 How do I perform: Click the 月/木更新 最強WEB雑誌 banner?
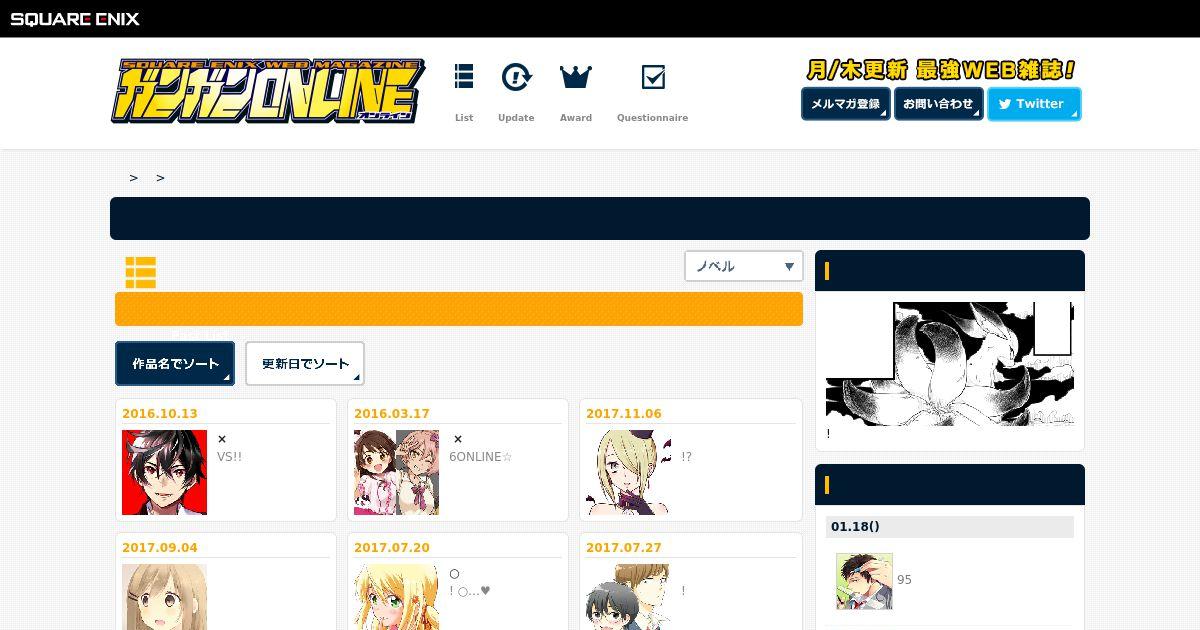[x=940, y=70]
